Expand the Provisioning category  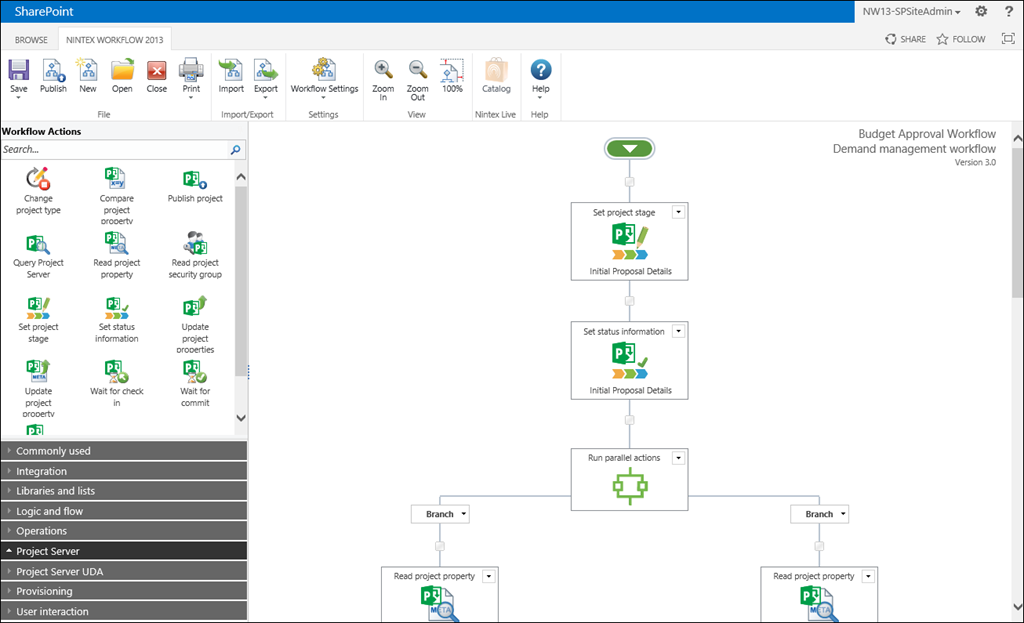point(124,591)
